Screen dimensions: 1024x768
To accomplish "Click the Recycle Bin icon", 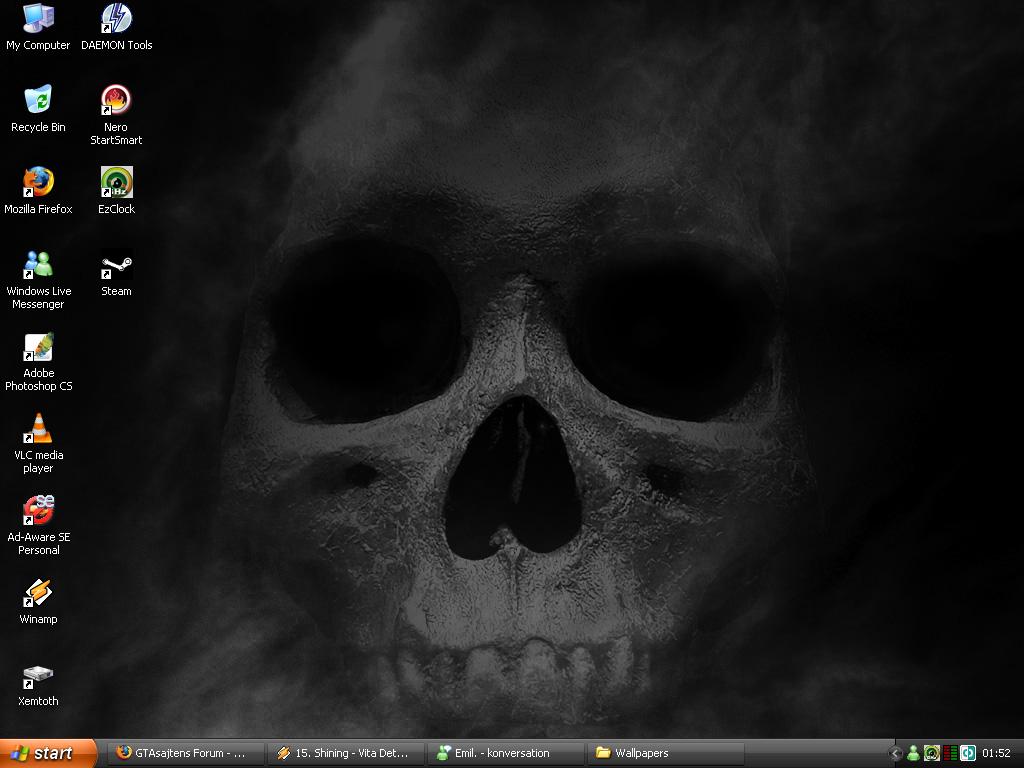I will point(38,100).
